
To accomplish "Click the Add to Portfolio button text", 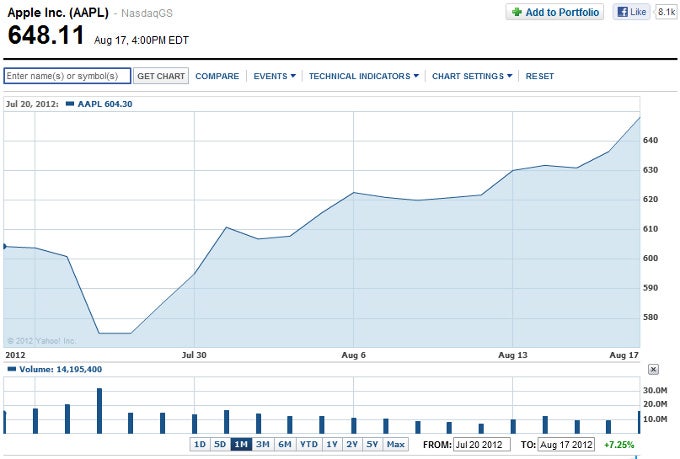I will point(562,12).
